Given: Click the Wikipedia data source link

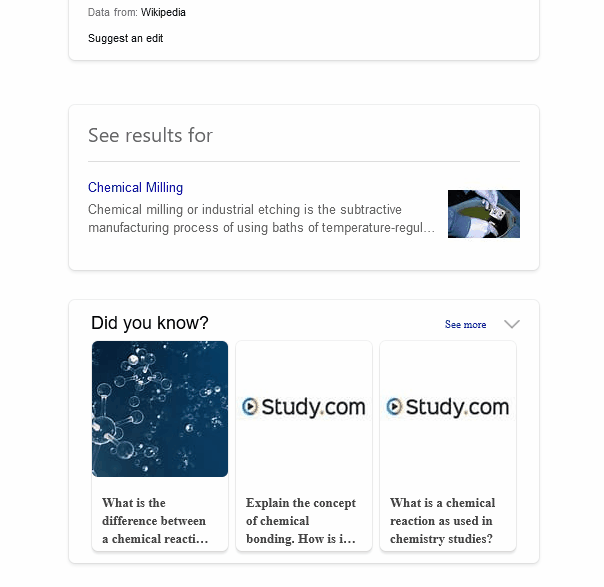Looking at the screenshot, I should pos(163,13).
